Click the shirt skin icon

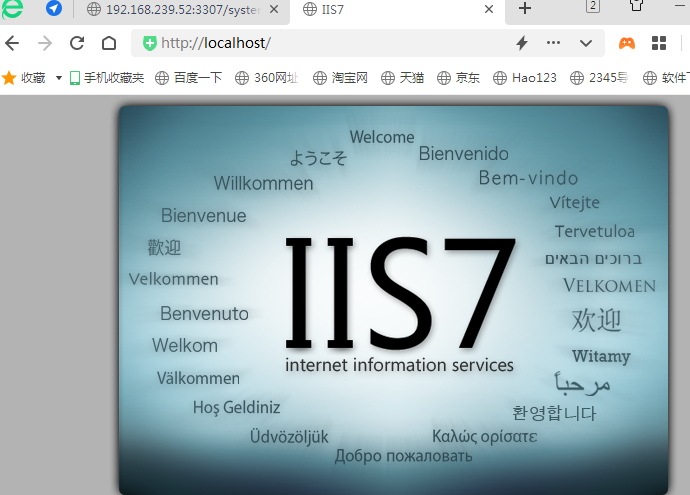click(636, 5)
